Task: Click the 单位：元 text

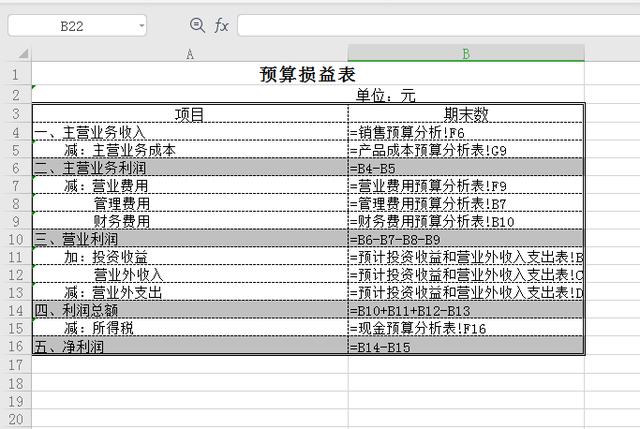Action: click(x=385, y=96)
